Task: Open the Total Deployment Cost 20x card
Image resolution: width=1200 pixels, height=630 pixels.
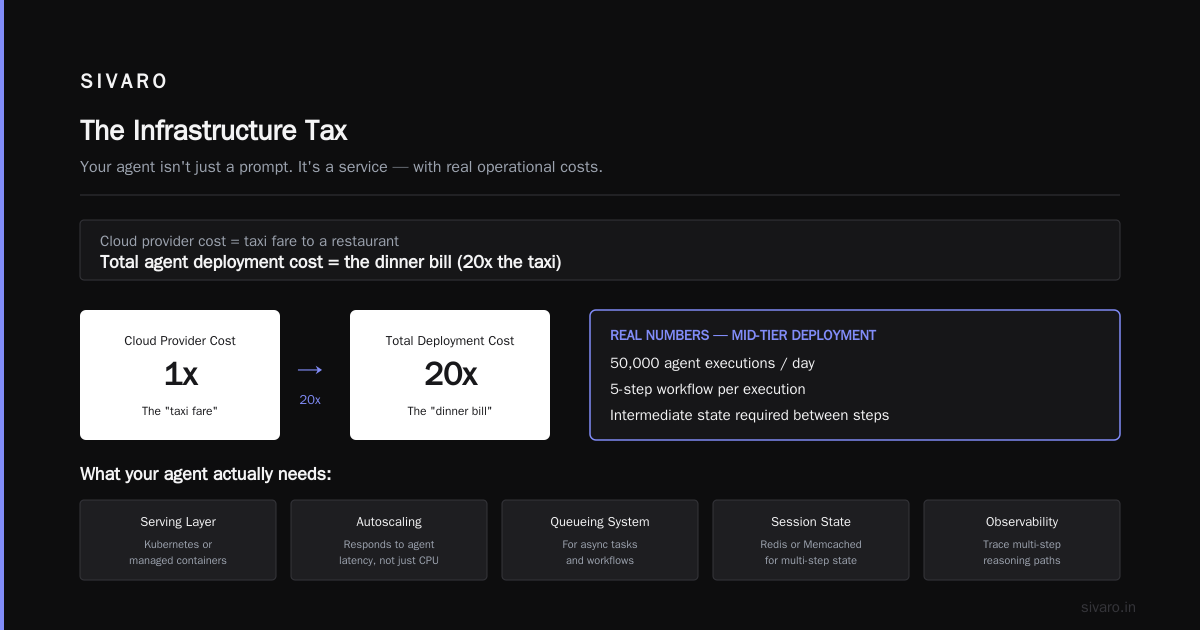Action: pyautogui.click(x=450, y=375)
